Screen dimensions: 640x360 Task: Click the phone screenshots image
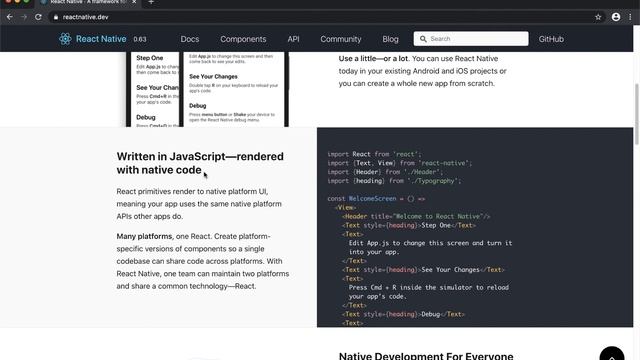pyautogui.click(x=207, y=89)
